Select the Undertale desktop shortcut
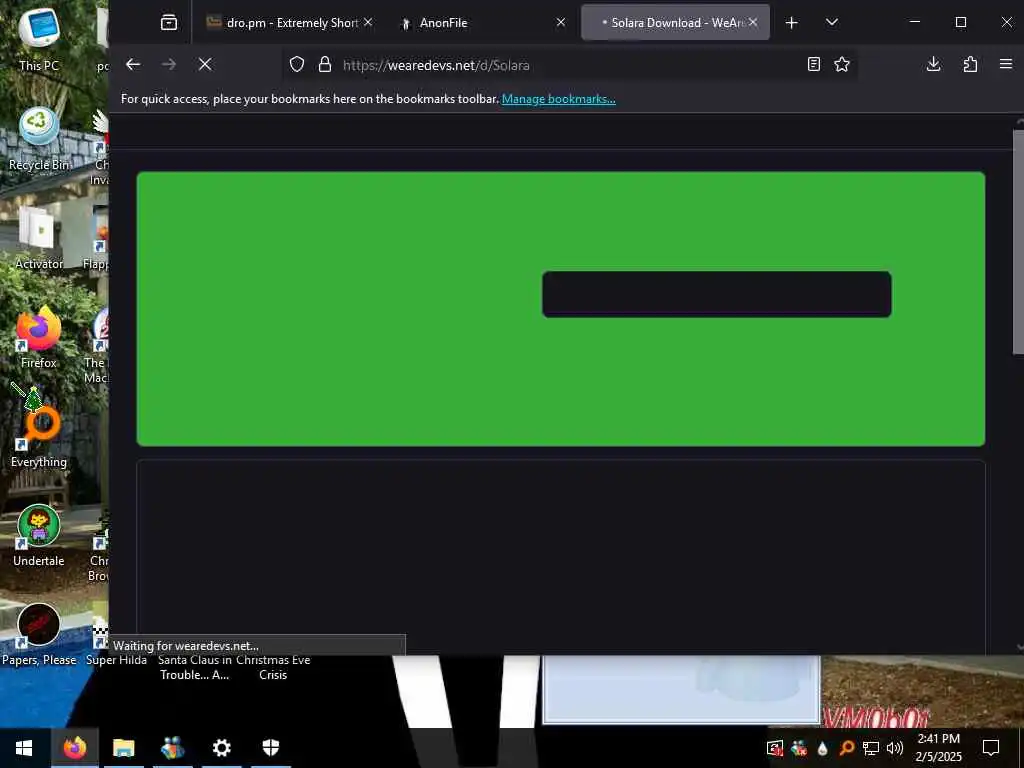Screen dimensions: 1024x768 39,536
